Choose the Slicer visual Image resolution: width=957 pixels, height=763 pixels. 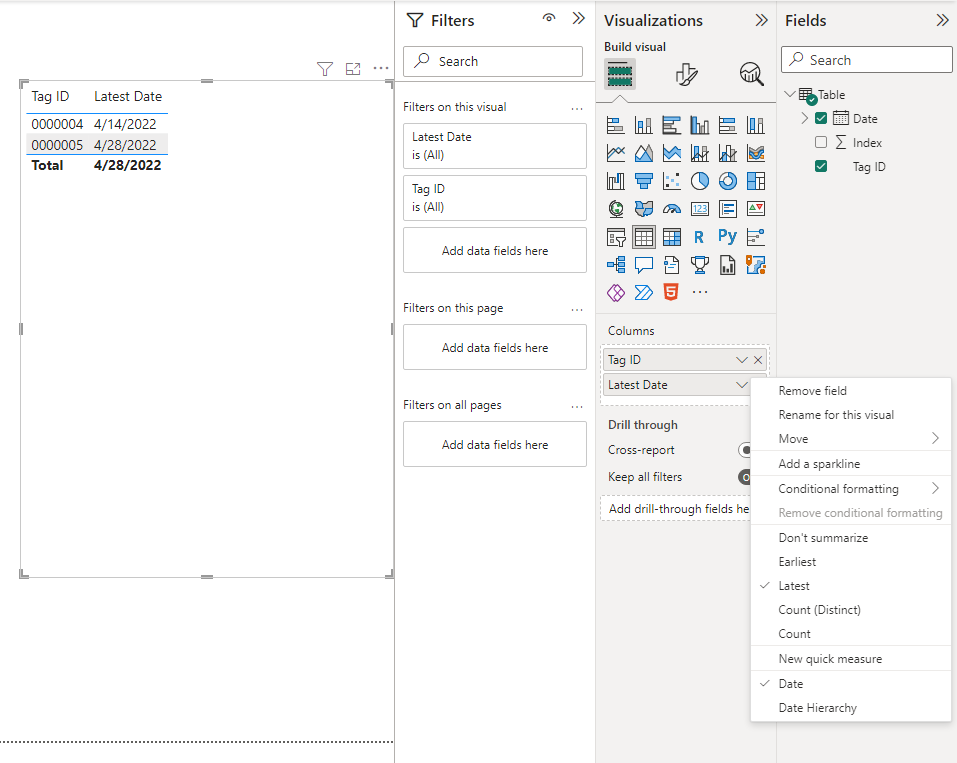pyautogui.click(x=615, y=237)
